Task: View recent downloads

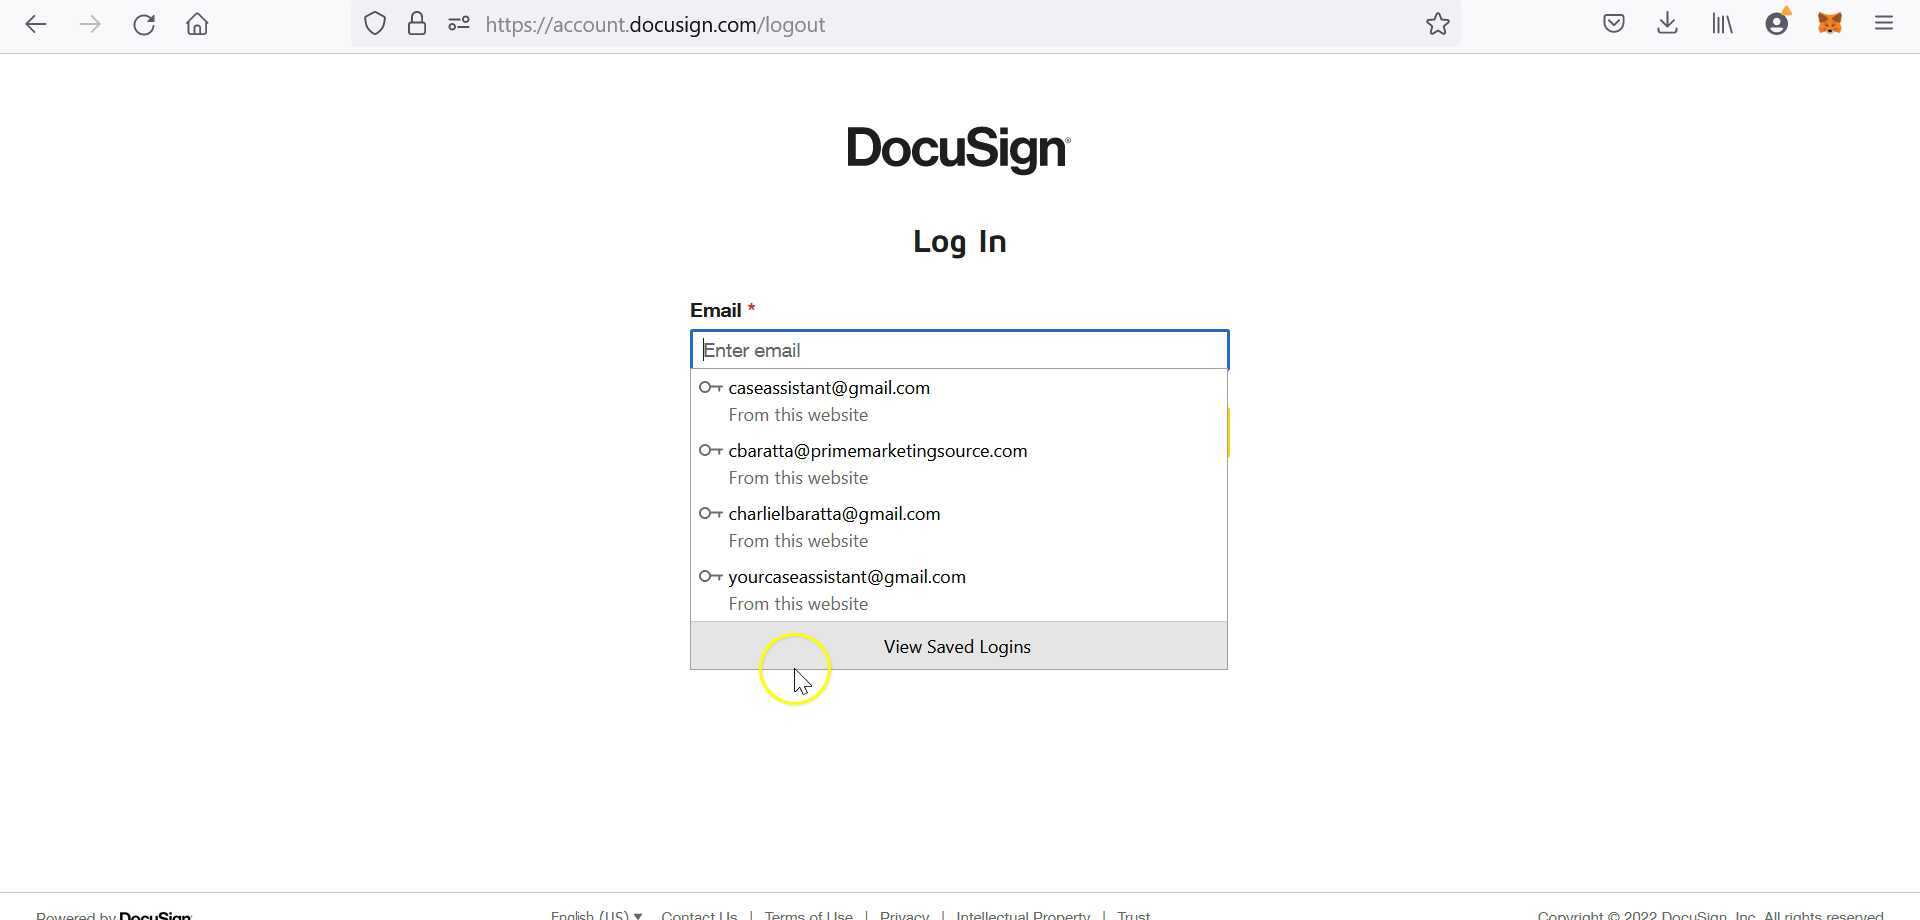Action: point(1667,22)
